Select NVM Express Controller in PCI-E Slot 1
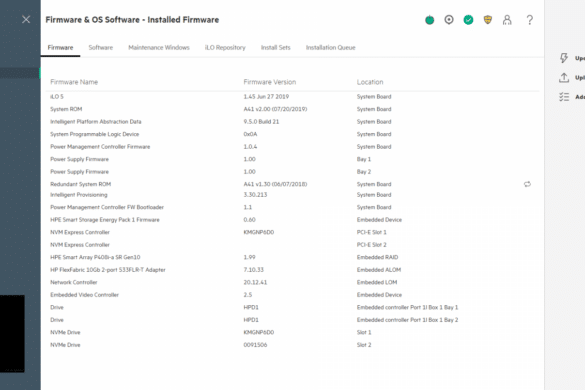 (x=80, y=232)
